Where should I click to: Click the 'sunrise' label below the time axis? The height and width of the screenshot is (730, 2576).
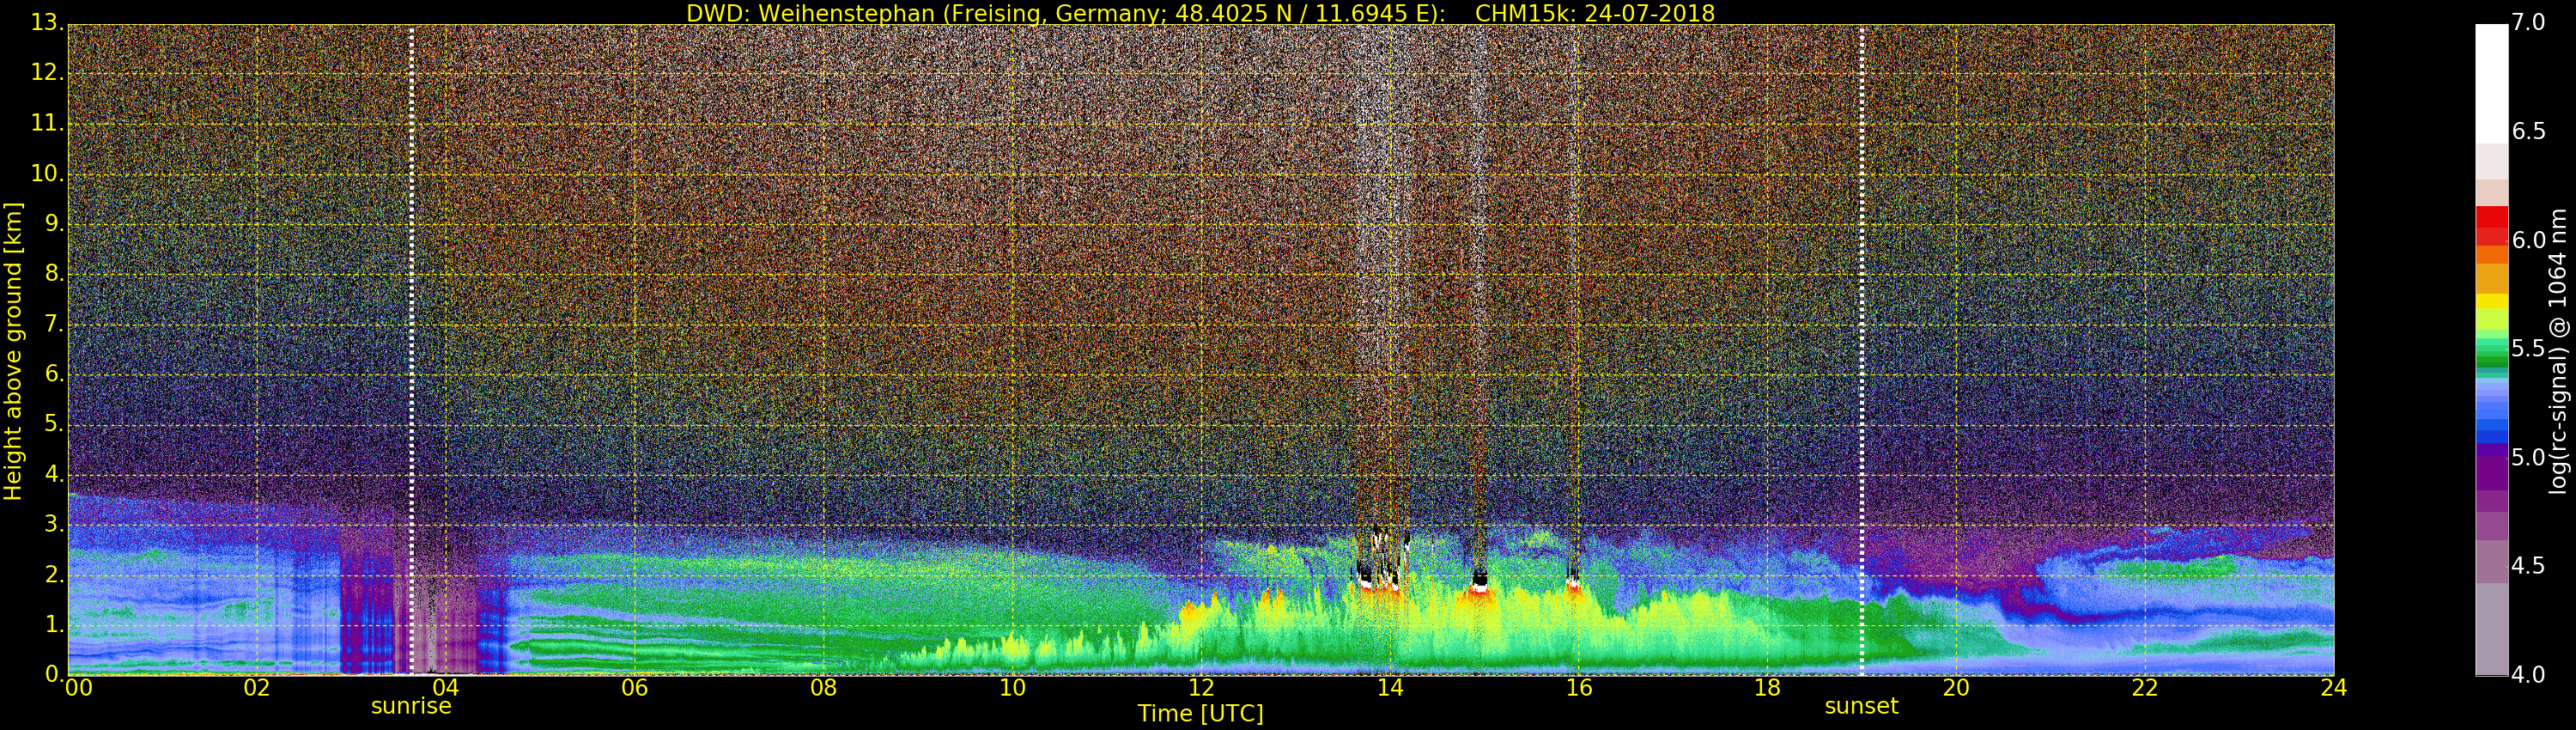pyautogui.click(x=411, y=706)
